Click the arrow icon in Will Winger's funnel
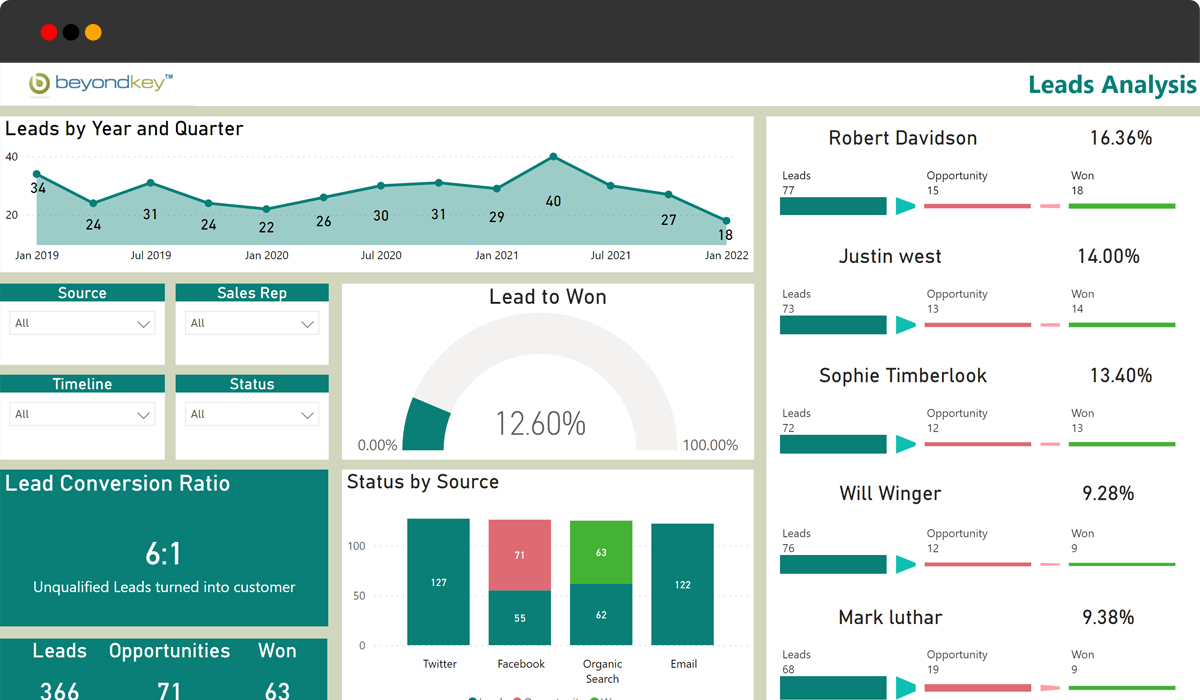 [x=905, y=564]
